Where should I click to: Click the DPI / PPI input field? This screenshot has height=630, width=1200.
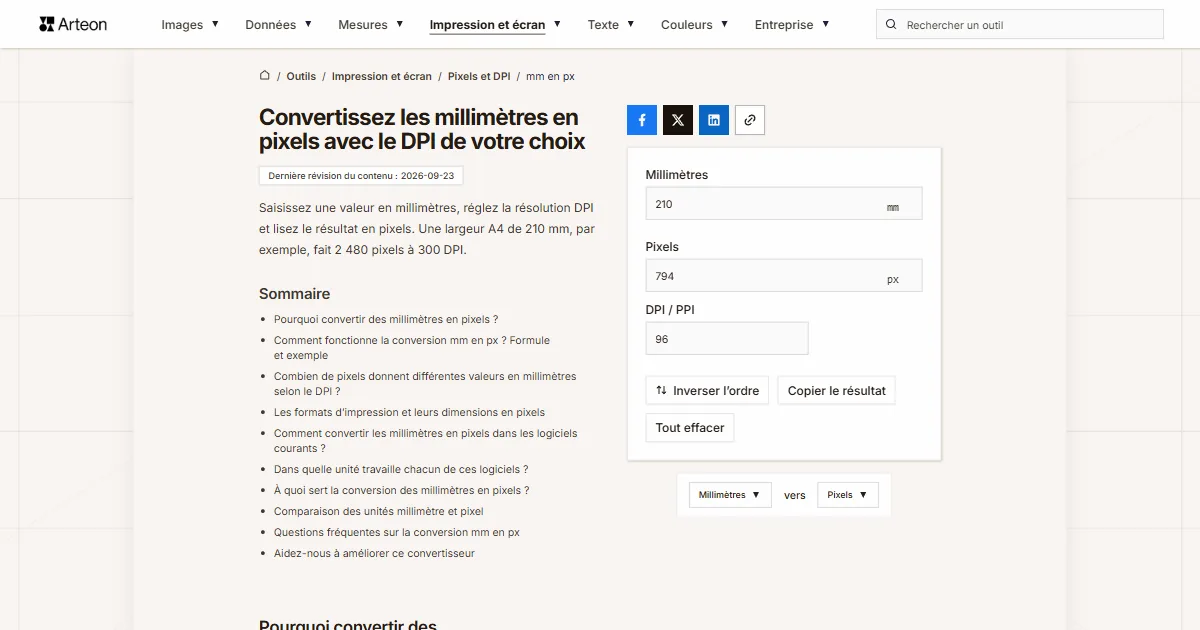[727, 339]
